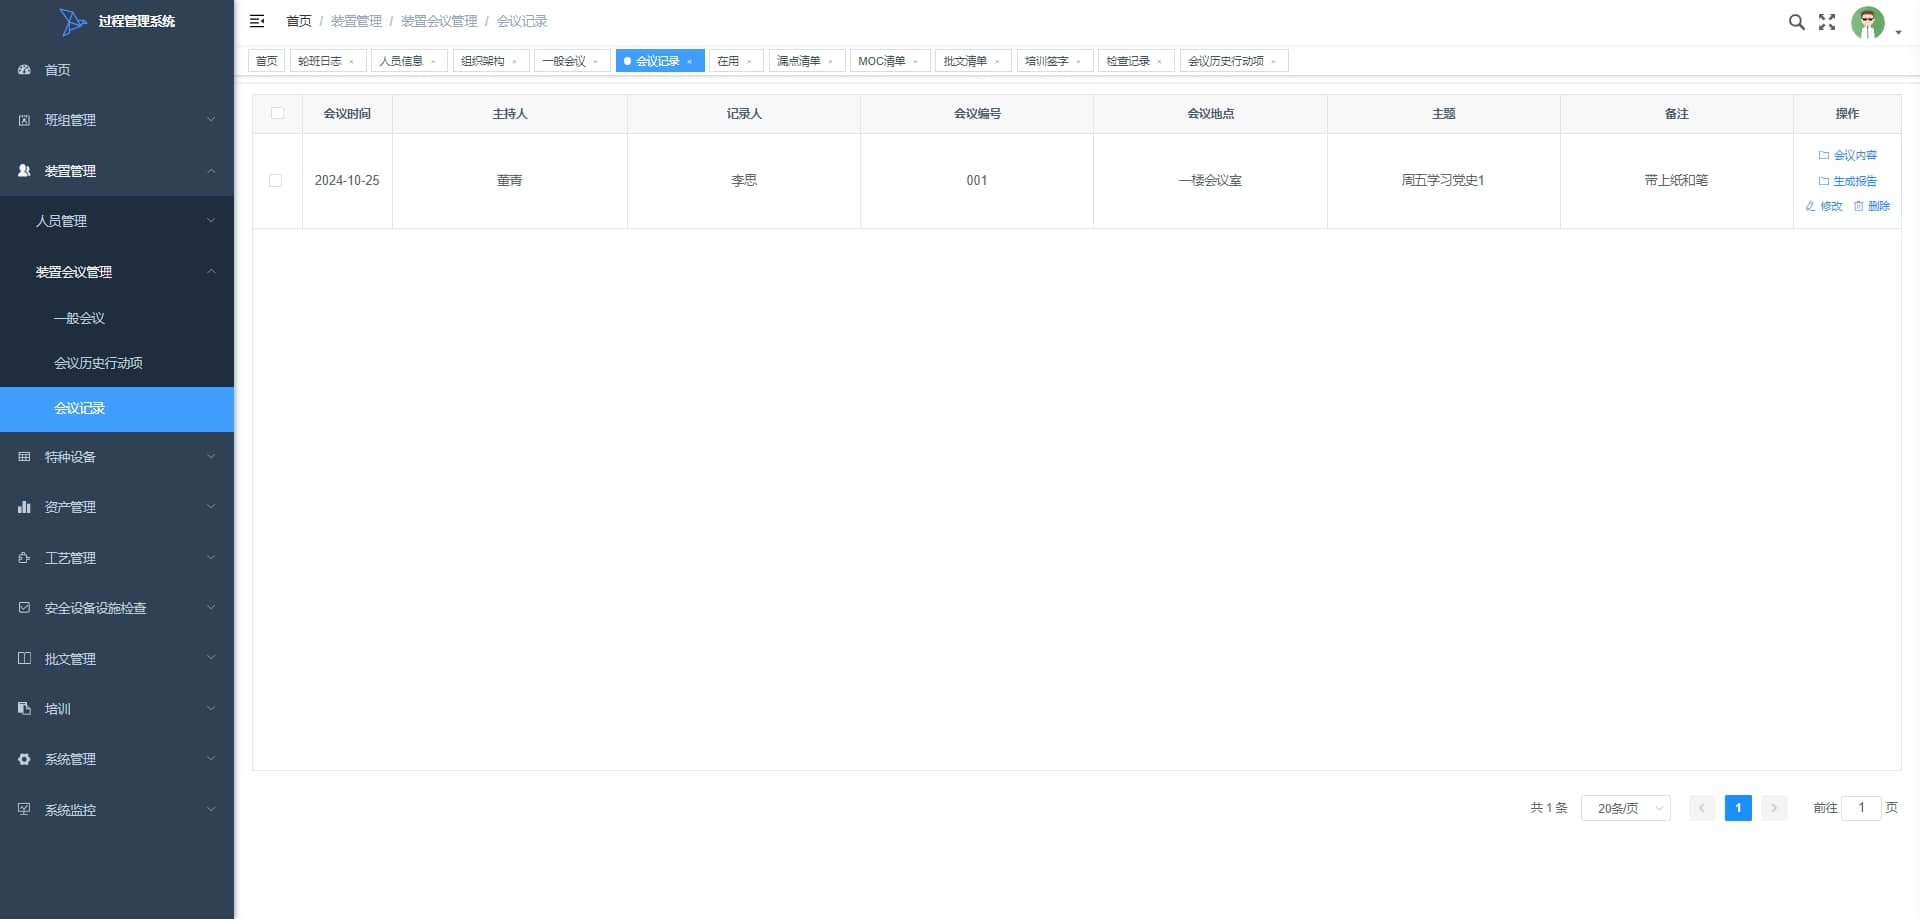The image size is (1920, 919).
Task: Switch to MOC清单 tab
Action: (889, 61)
